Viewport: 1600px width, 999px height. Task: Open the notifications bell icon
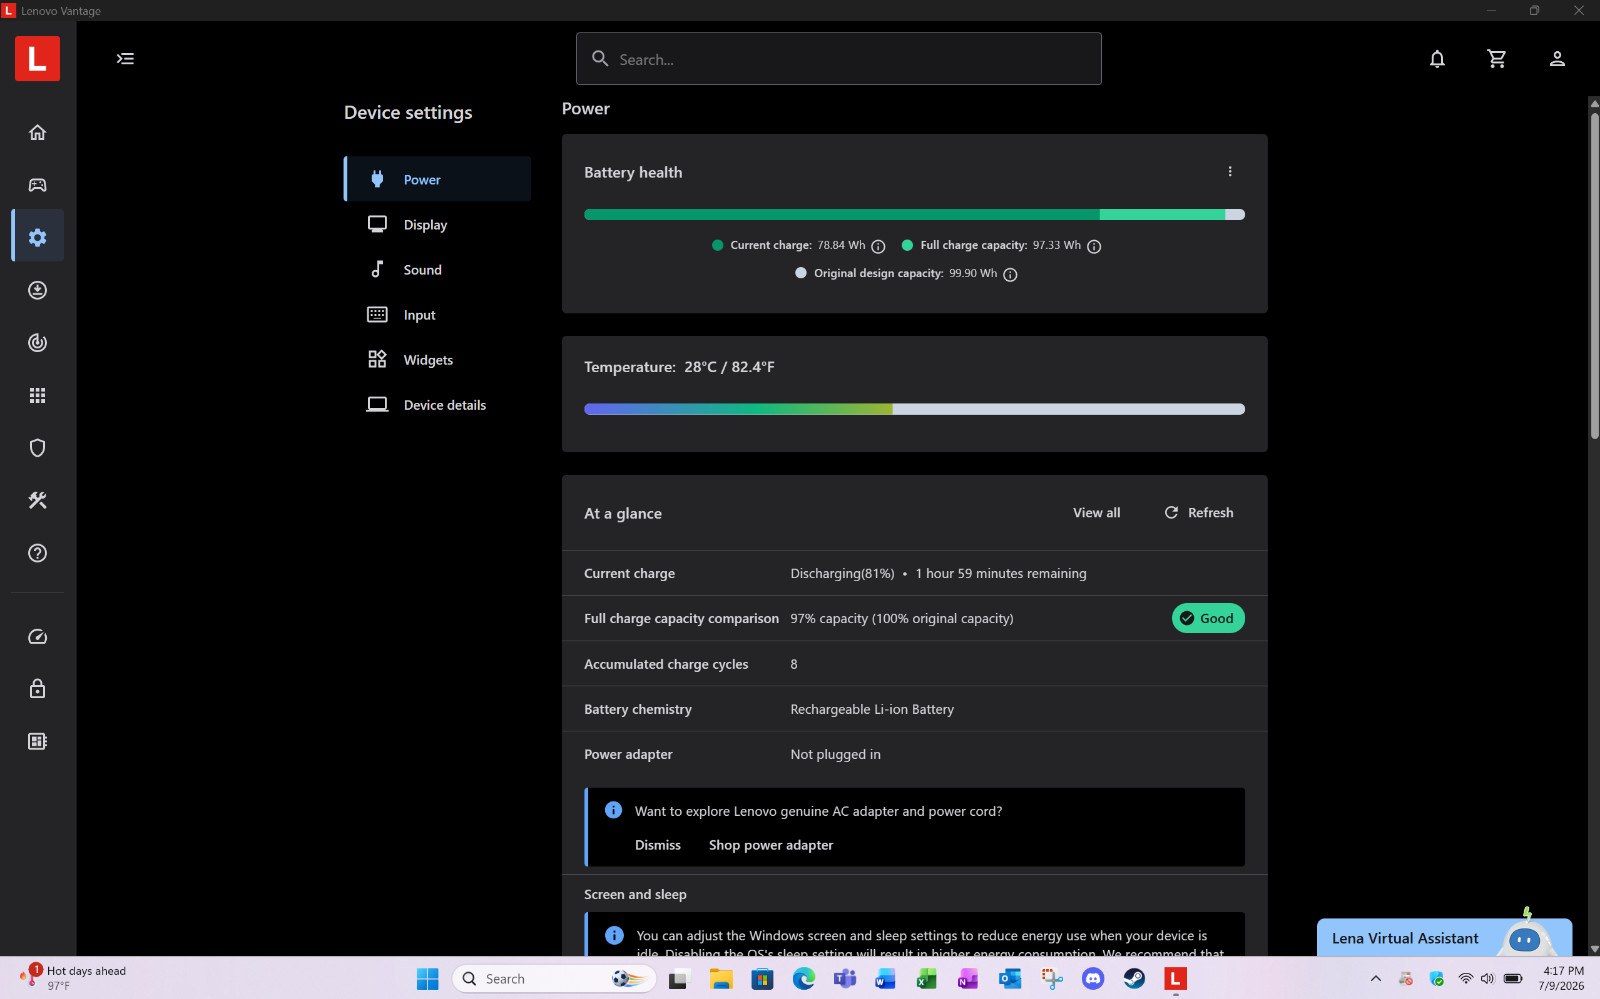coord(1437,59)
